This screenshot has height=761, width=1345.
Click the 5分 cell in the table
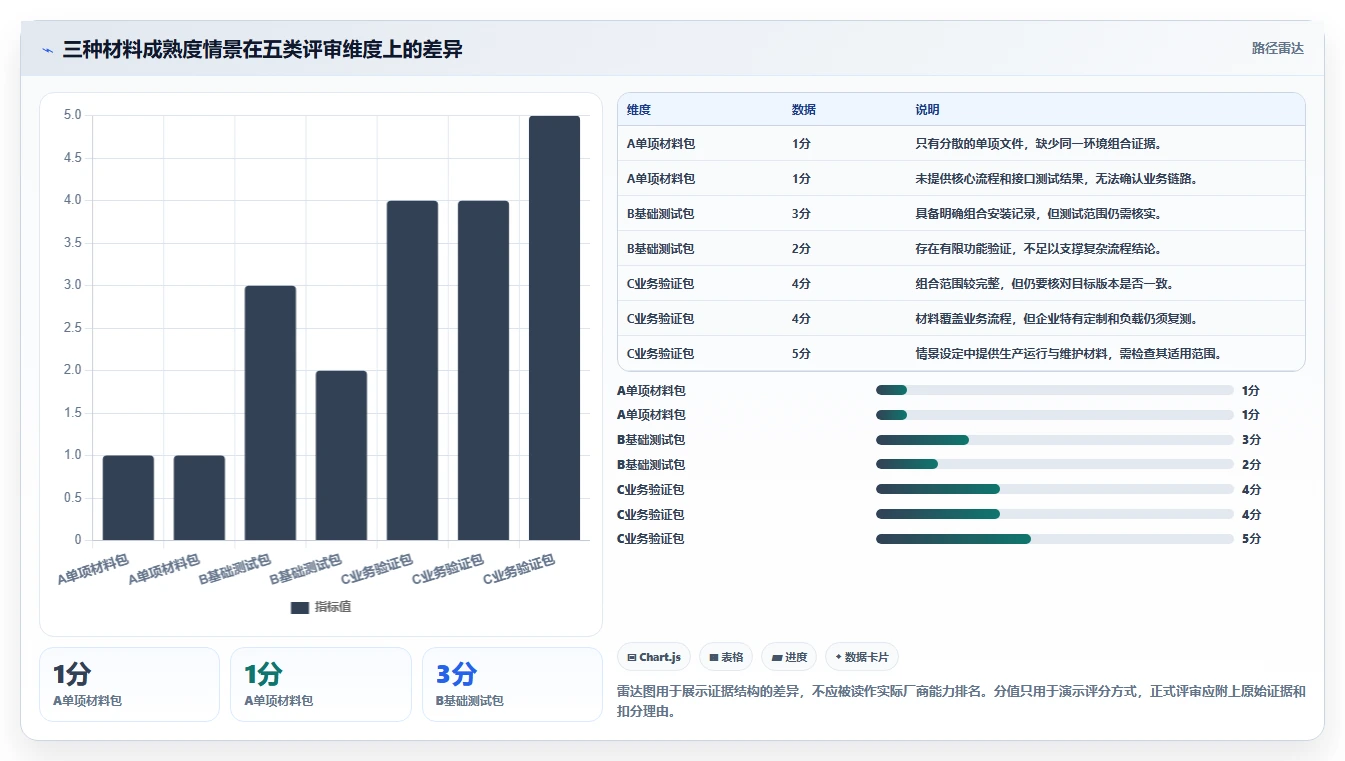[801, 354]
